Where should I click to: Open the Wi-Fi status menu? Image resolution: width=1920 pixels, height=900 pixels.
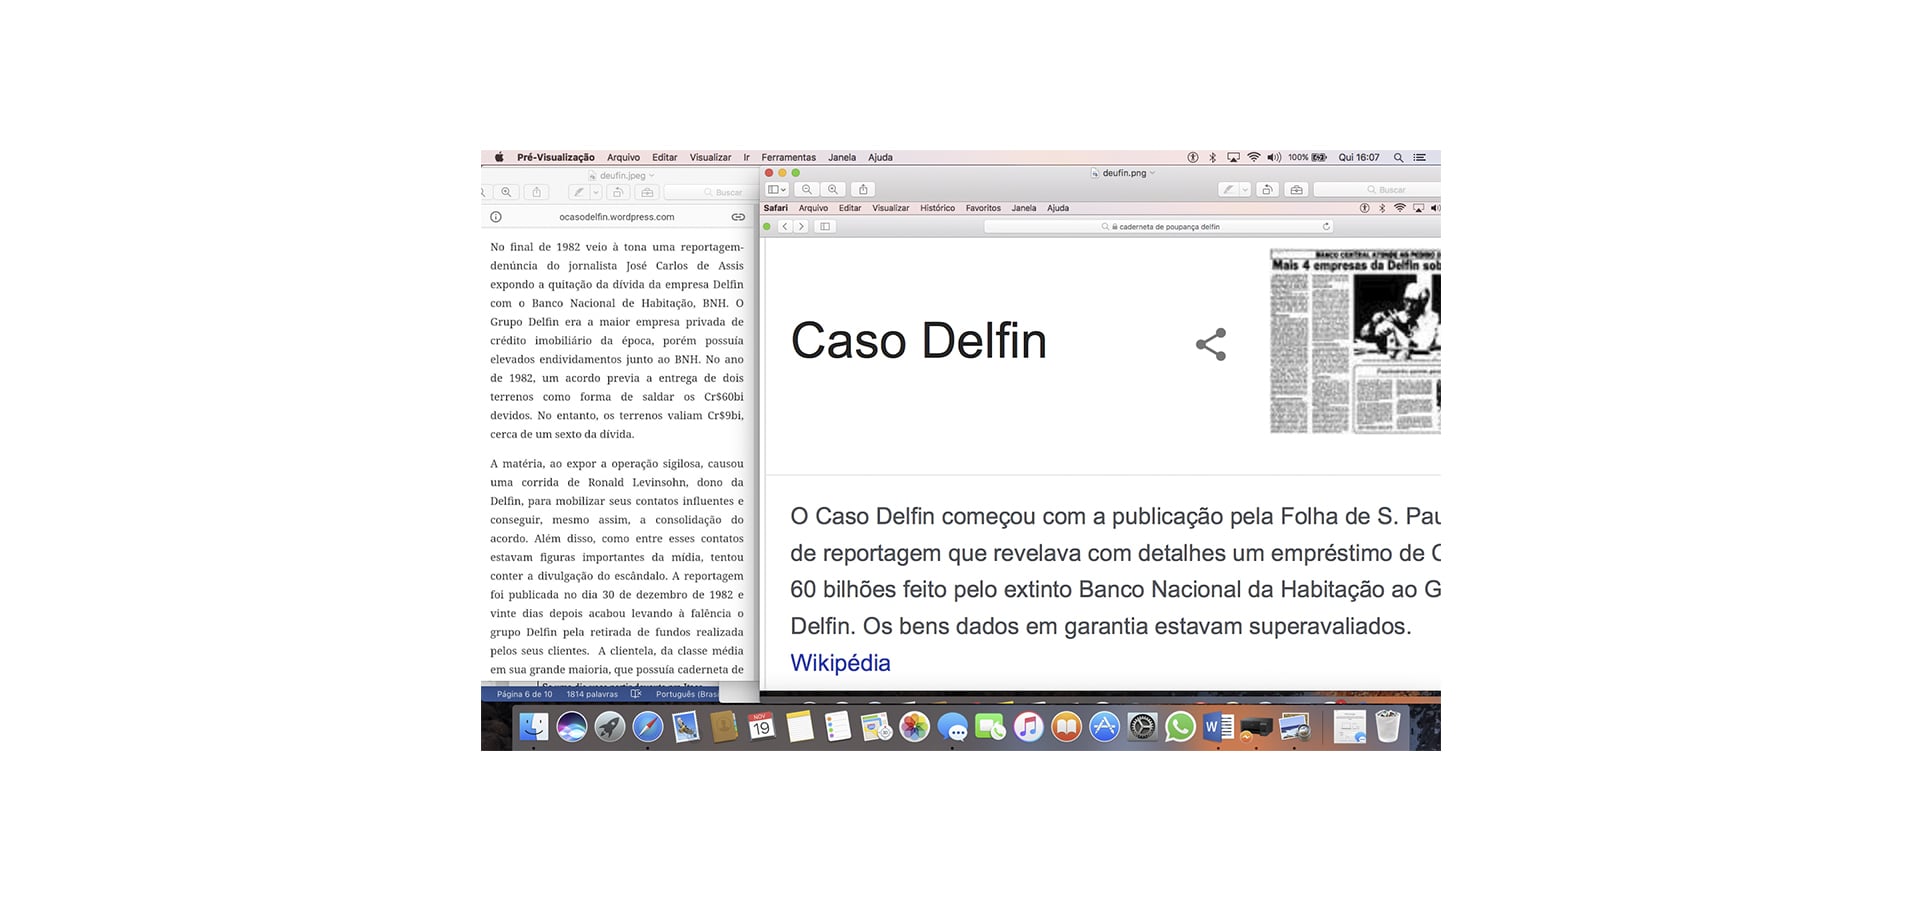pos(1253,158)
